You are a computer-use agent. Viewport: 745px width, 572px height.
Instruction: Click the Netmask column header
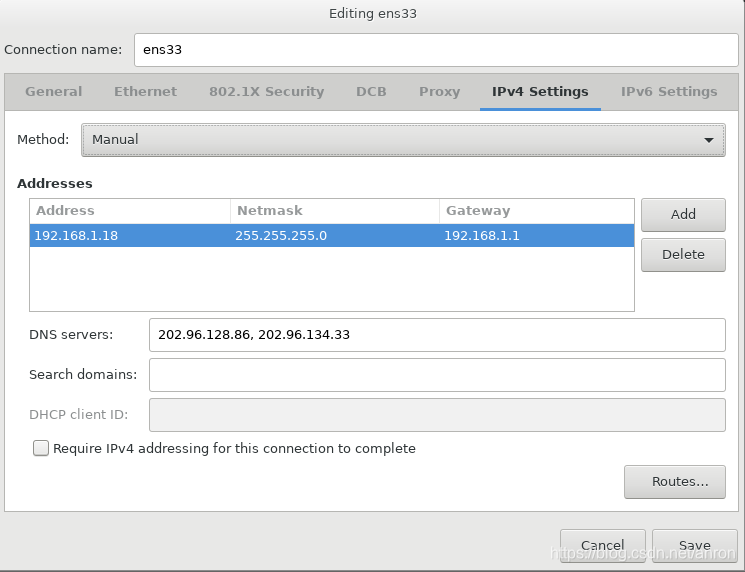point(335,211)
